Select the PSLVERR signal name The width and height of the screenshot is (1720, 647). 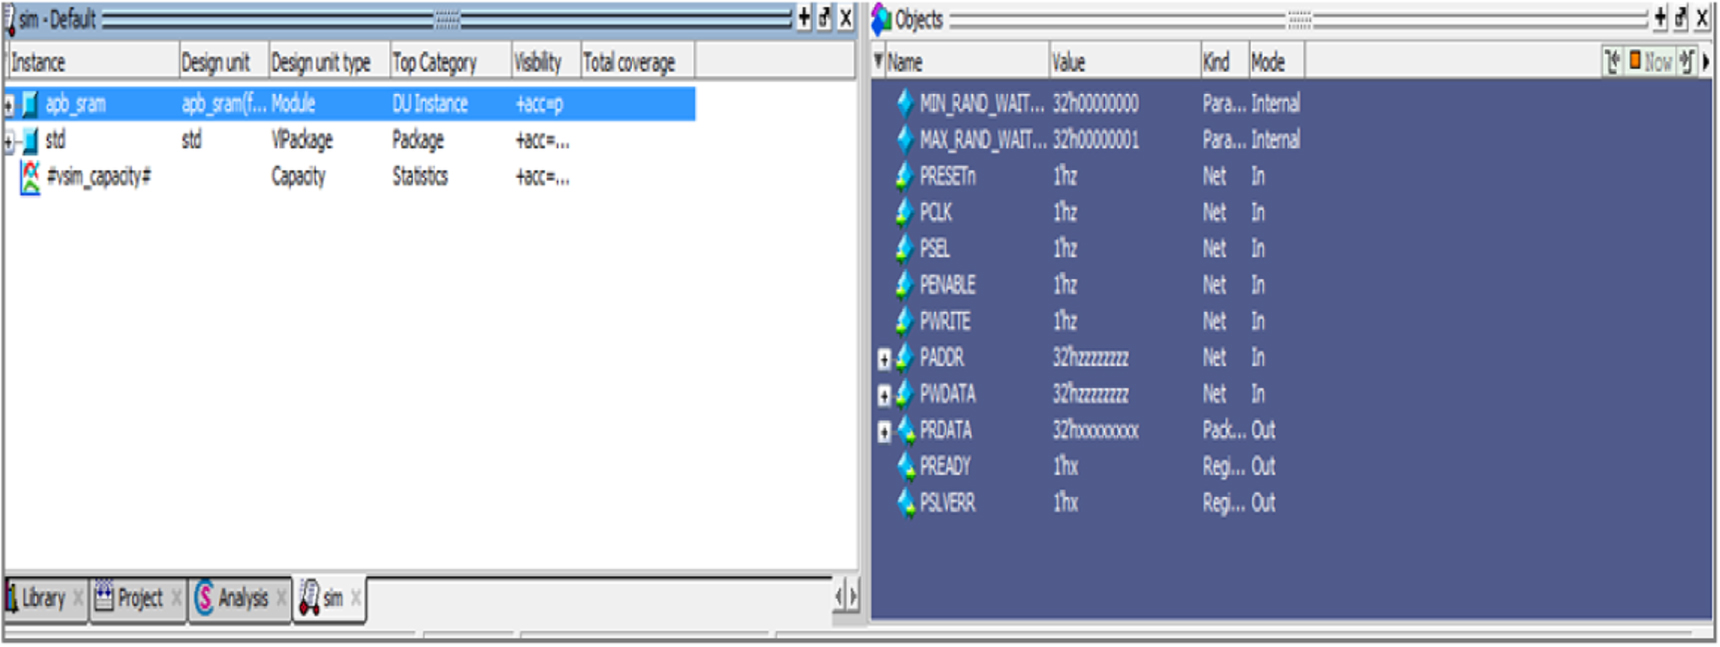coord(947,503)
